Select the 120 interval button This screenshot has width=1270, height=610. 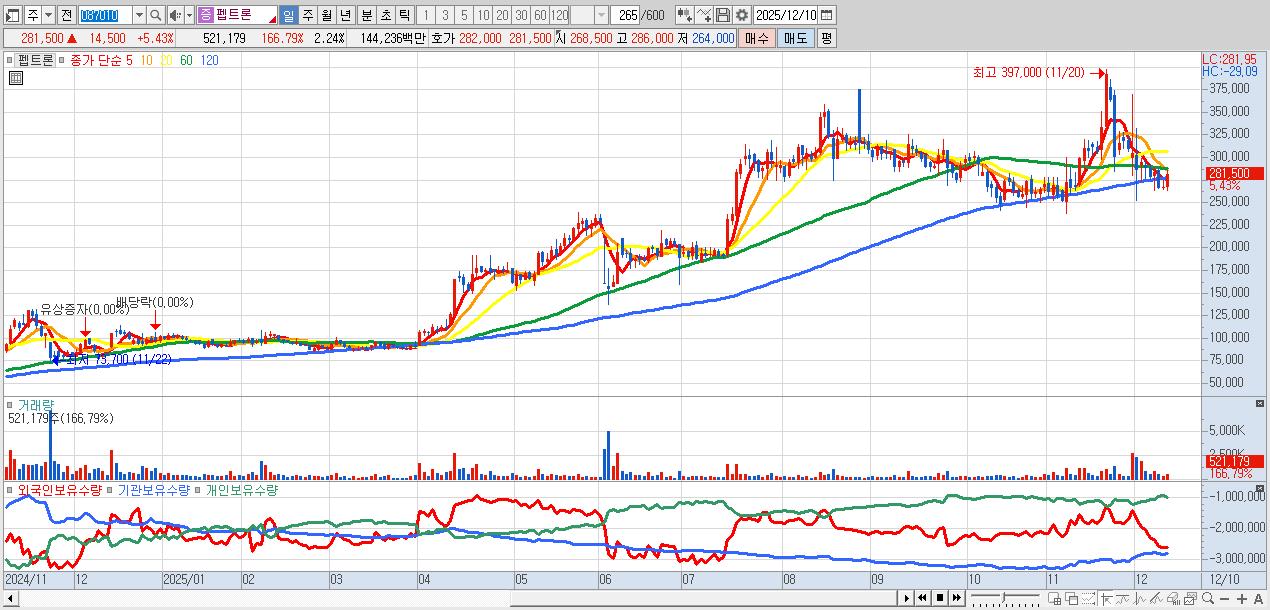[560, 15]
